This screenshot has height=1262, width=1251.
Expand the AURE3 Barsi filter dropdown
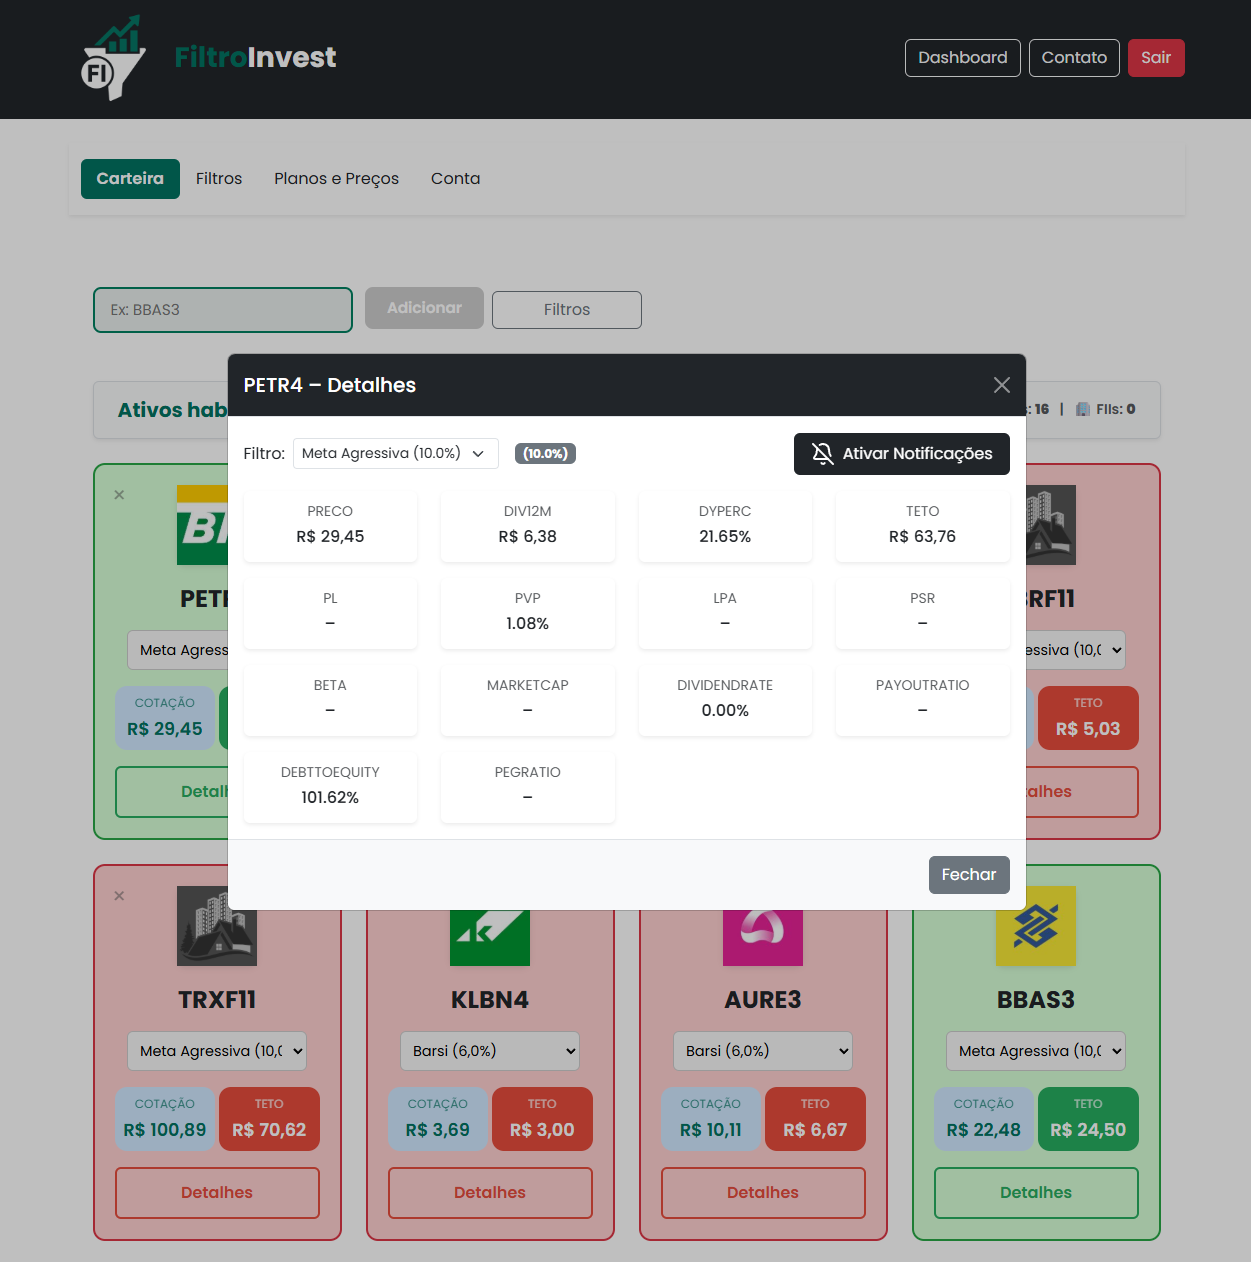[762, 1051]
